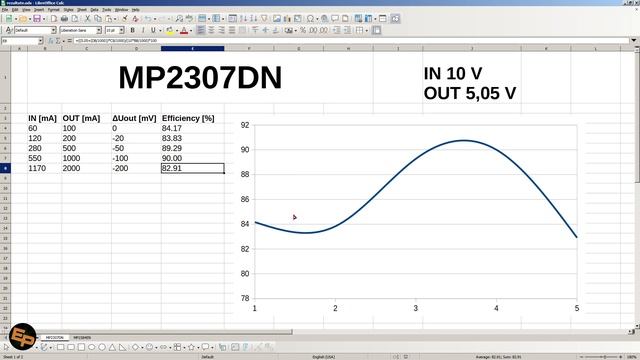This screenshot has width=640, height=360.
Task: Click the Insert Chart icon
Action: (287, 19)
